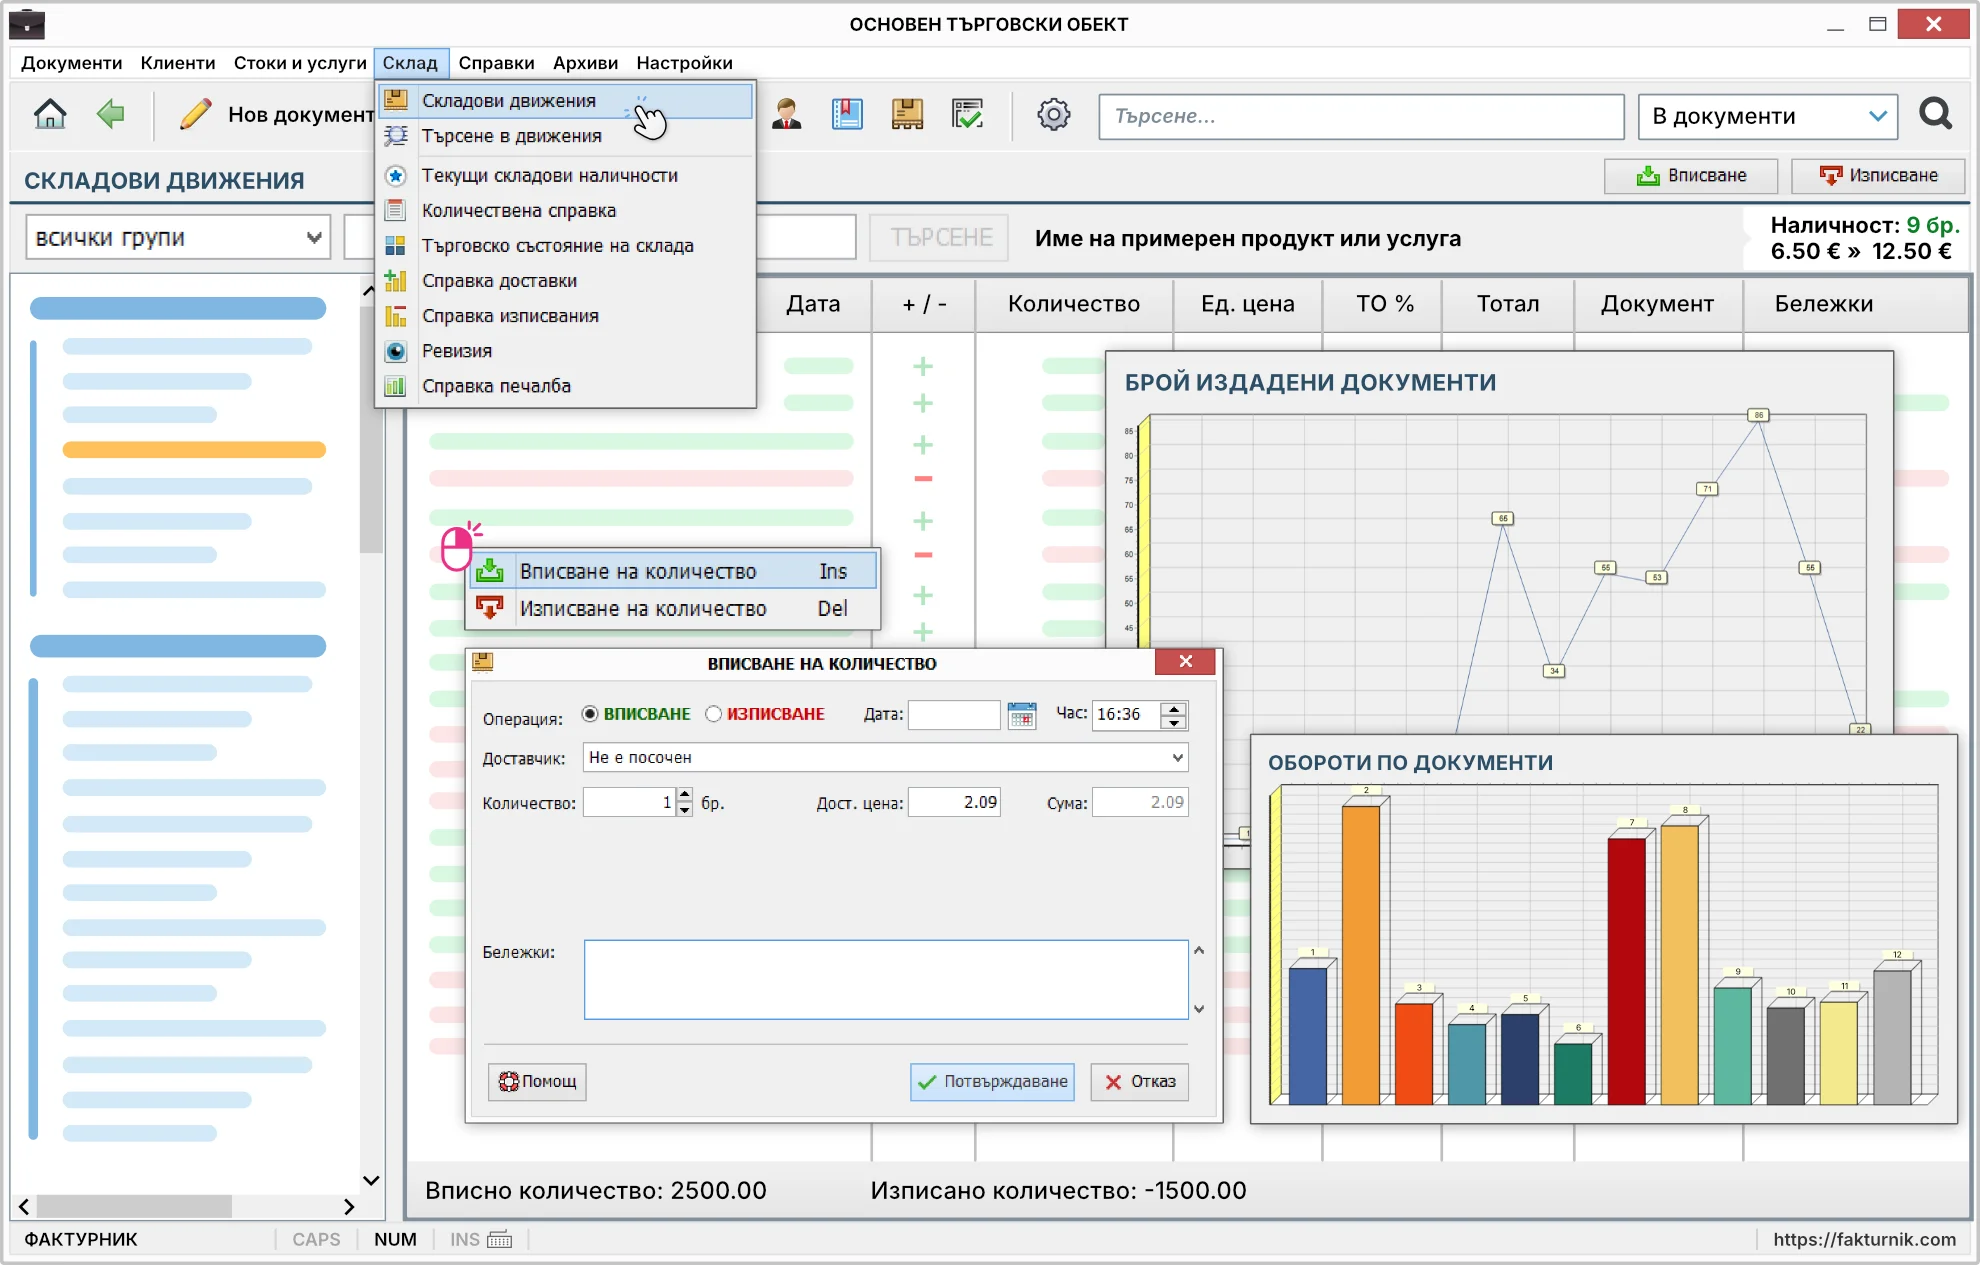Viewport: 1980px width, 1265px height.
Task: Click the horizontal scrollbar in groups panel
Action: coord(187,1206)
